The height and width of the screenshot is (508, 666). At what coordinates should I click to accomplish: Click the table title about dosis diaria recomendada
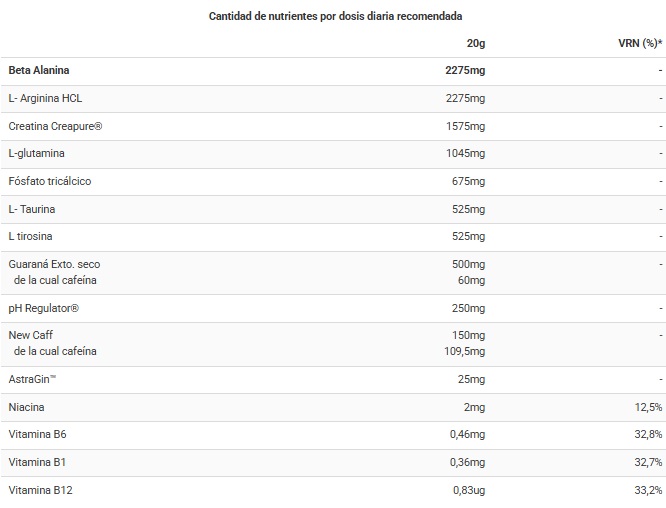336,17
